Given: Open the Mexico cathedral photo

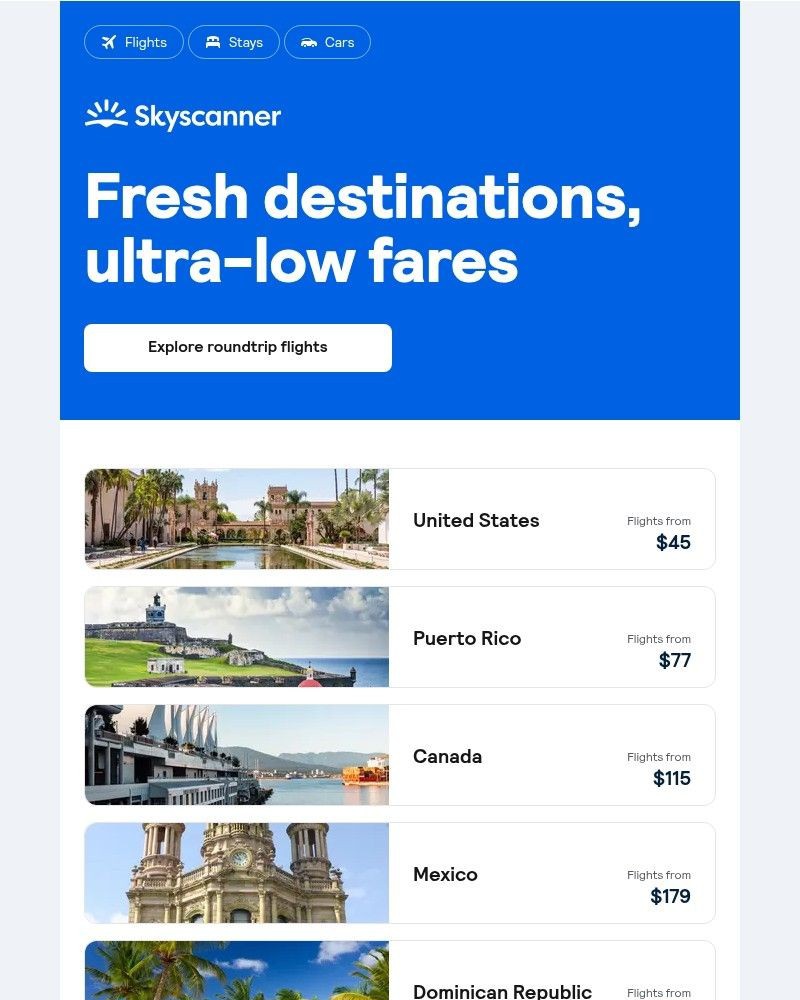Looking at the screenshot, I should click(237, 872).
